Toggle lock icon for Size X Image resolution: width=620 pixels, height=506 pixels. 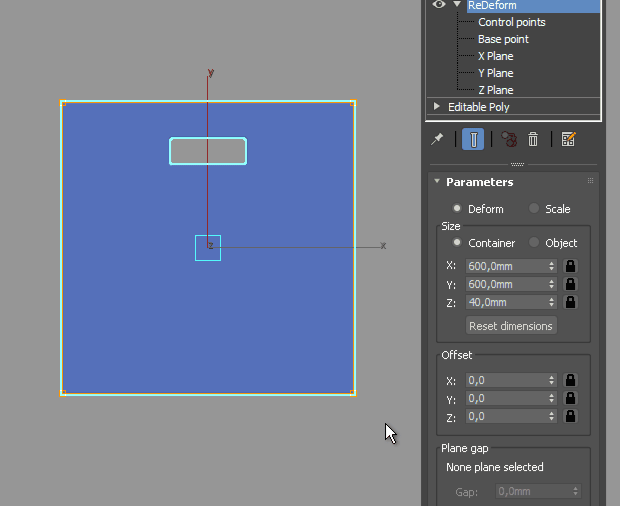pos(570,266)
